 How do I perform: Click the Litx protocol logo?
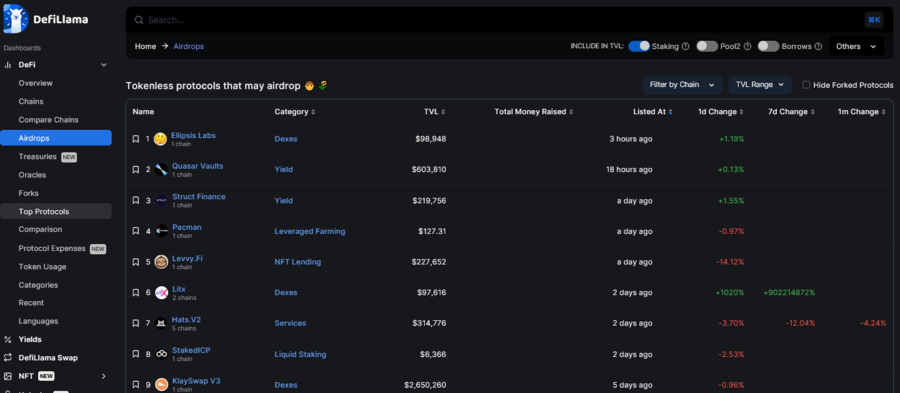(161, 293)
